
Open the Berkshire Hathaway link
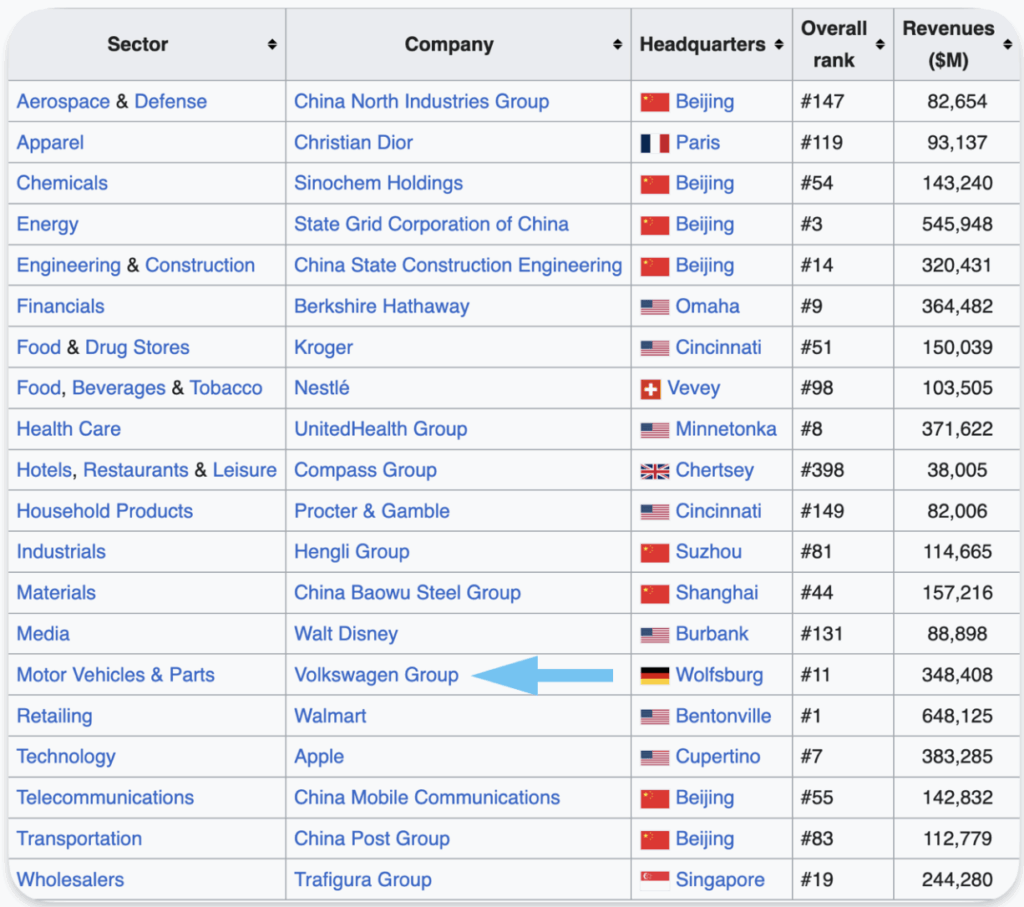click(381, 306)
